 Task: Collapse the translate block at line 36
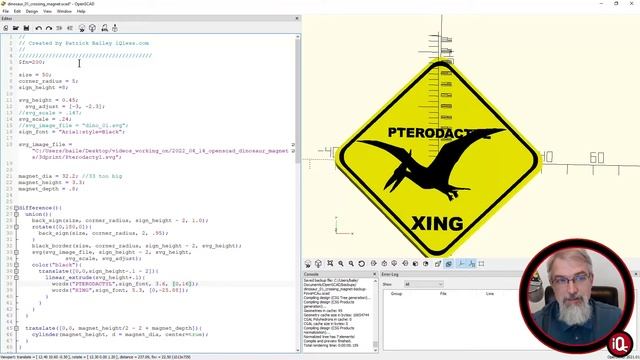(16, 271)
